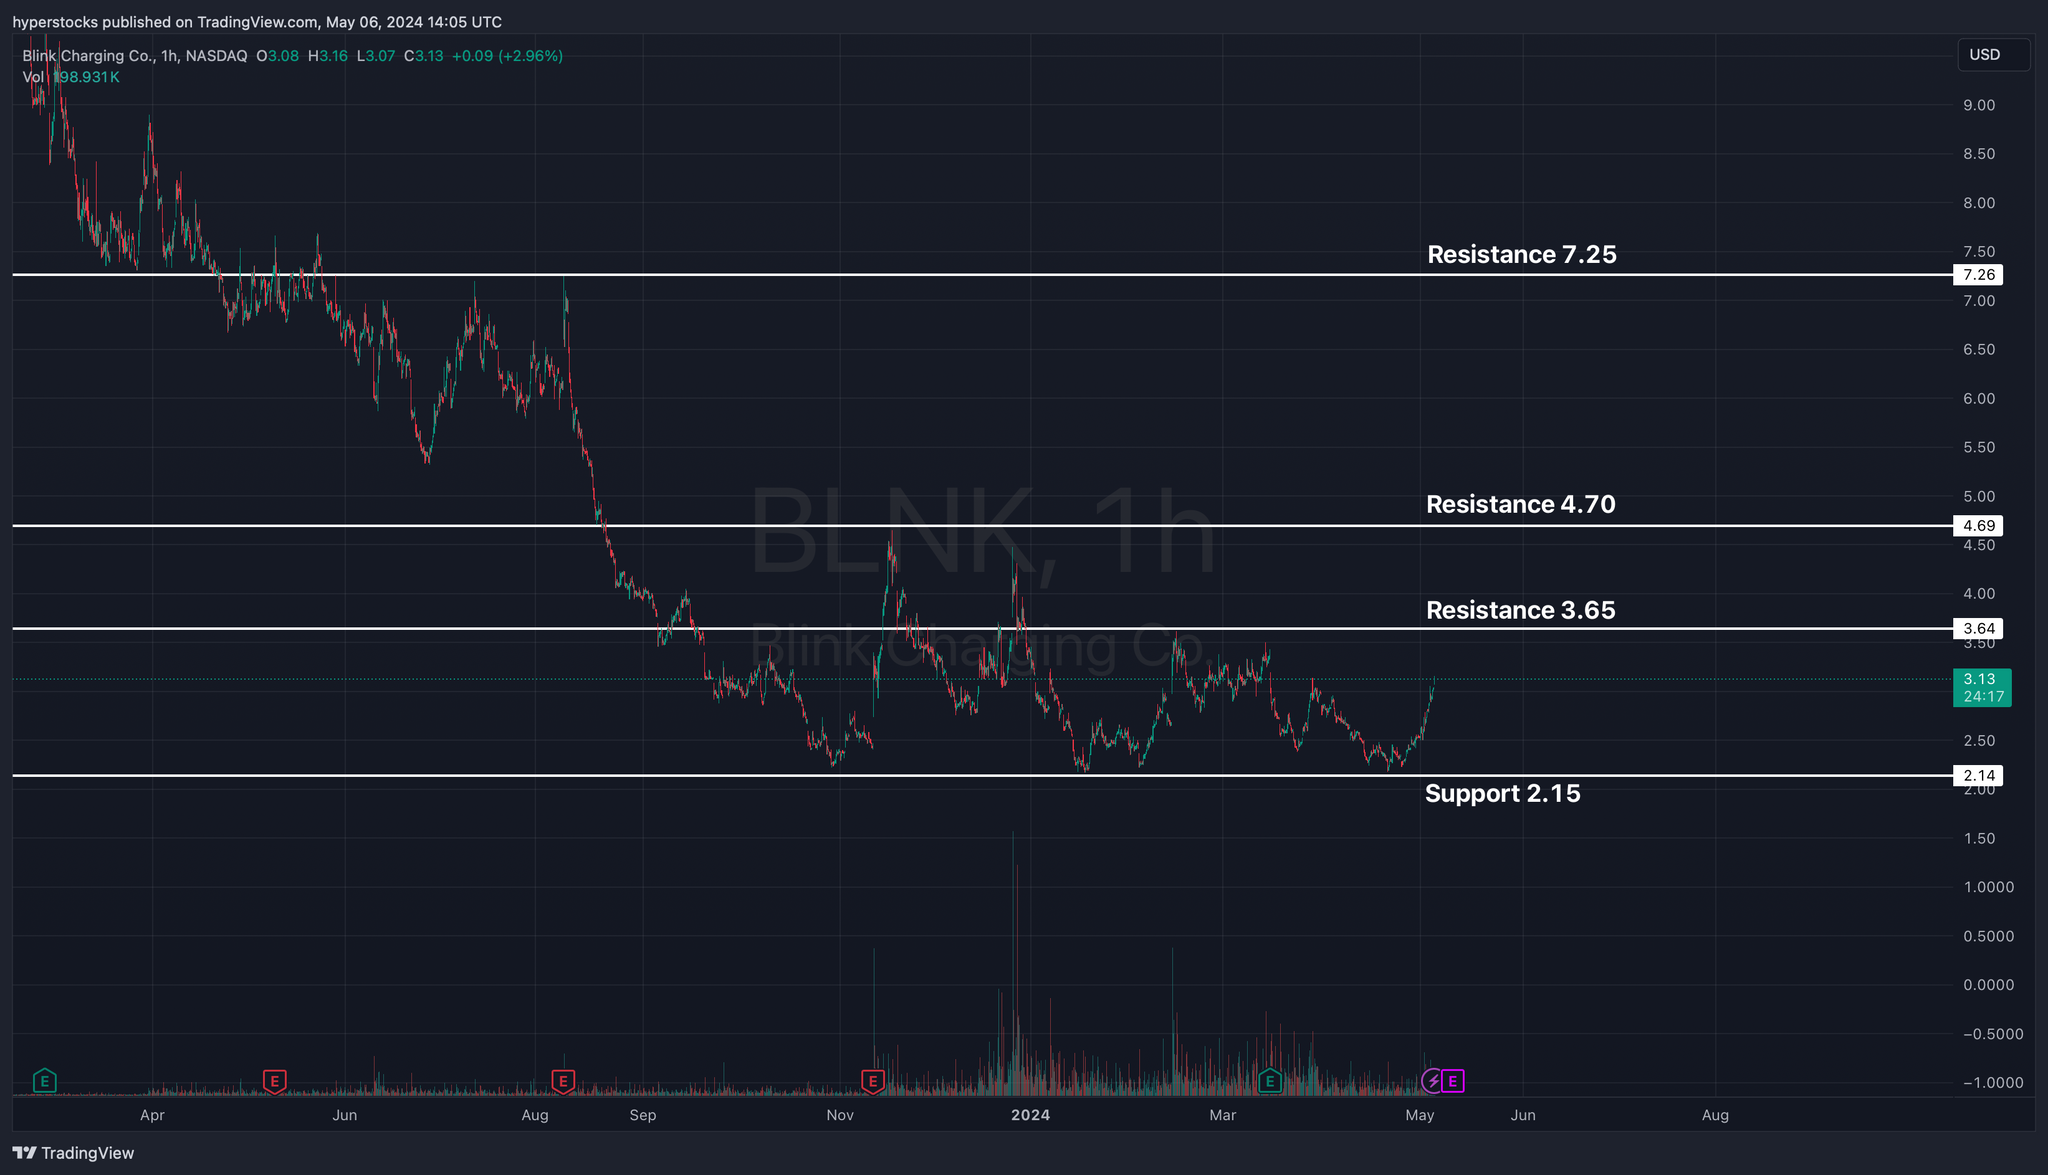
Task: Click the purple lightning event icon
Action: [1433, 1080]
